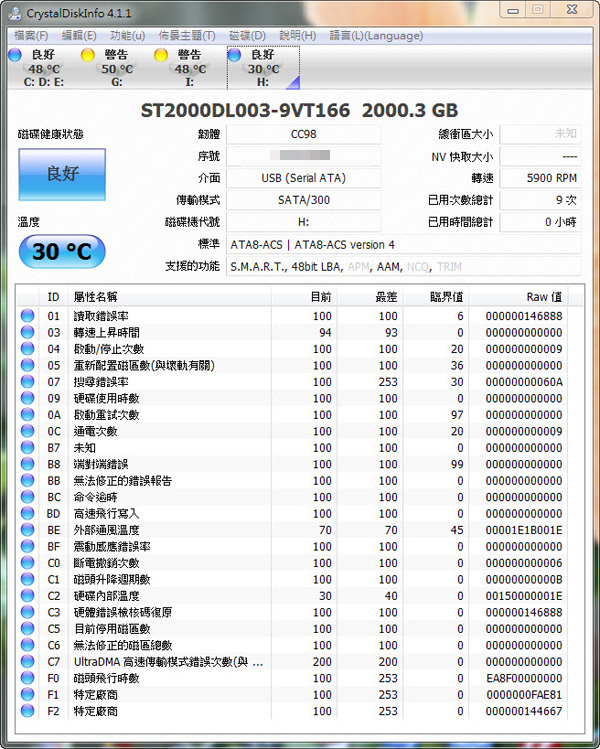Click status icon of attribute BE 外部通風溫度
600x749 pixels.
tap(28, 530)
